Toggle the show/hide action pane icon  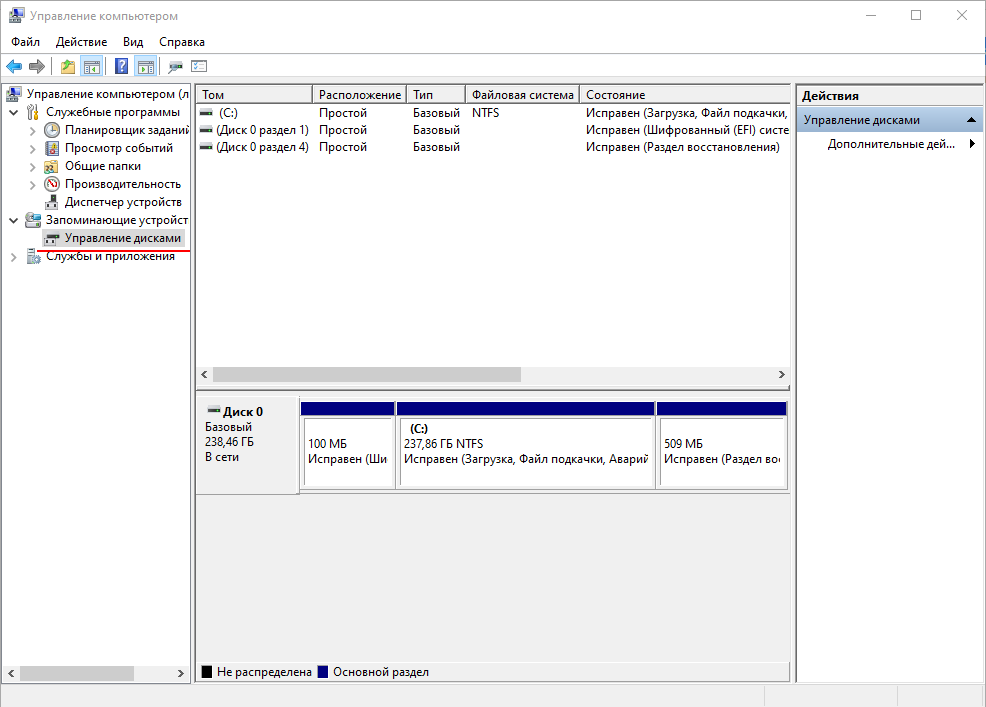146,66
